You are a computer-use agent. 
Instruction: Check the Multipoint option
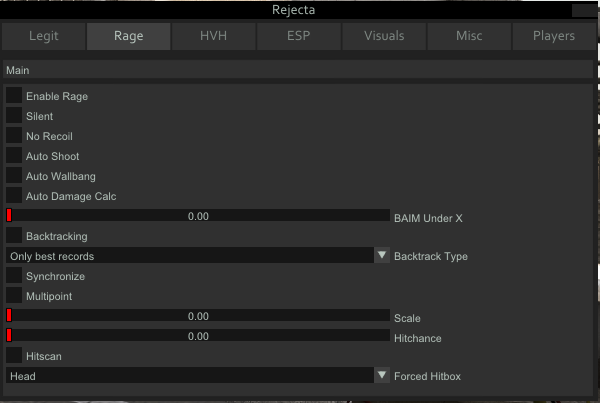click(14, 296)
